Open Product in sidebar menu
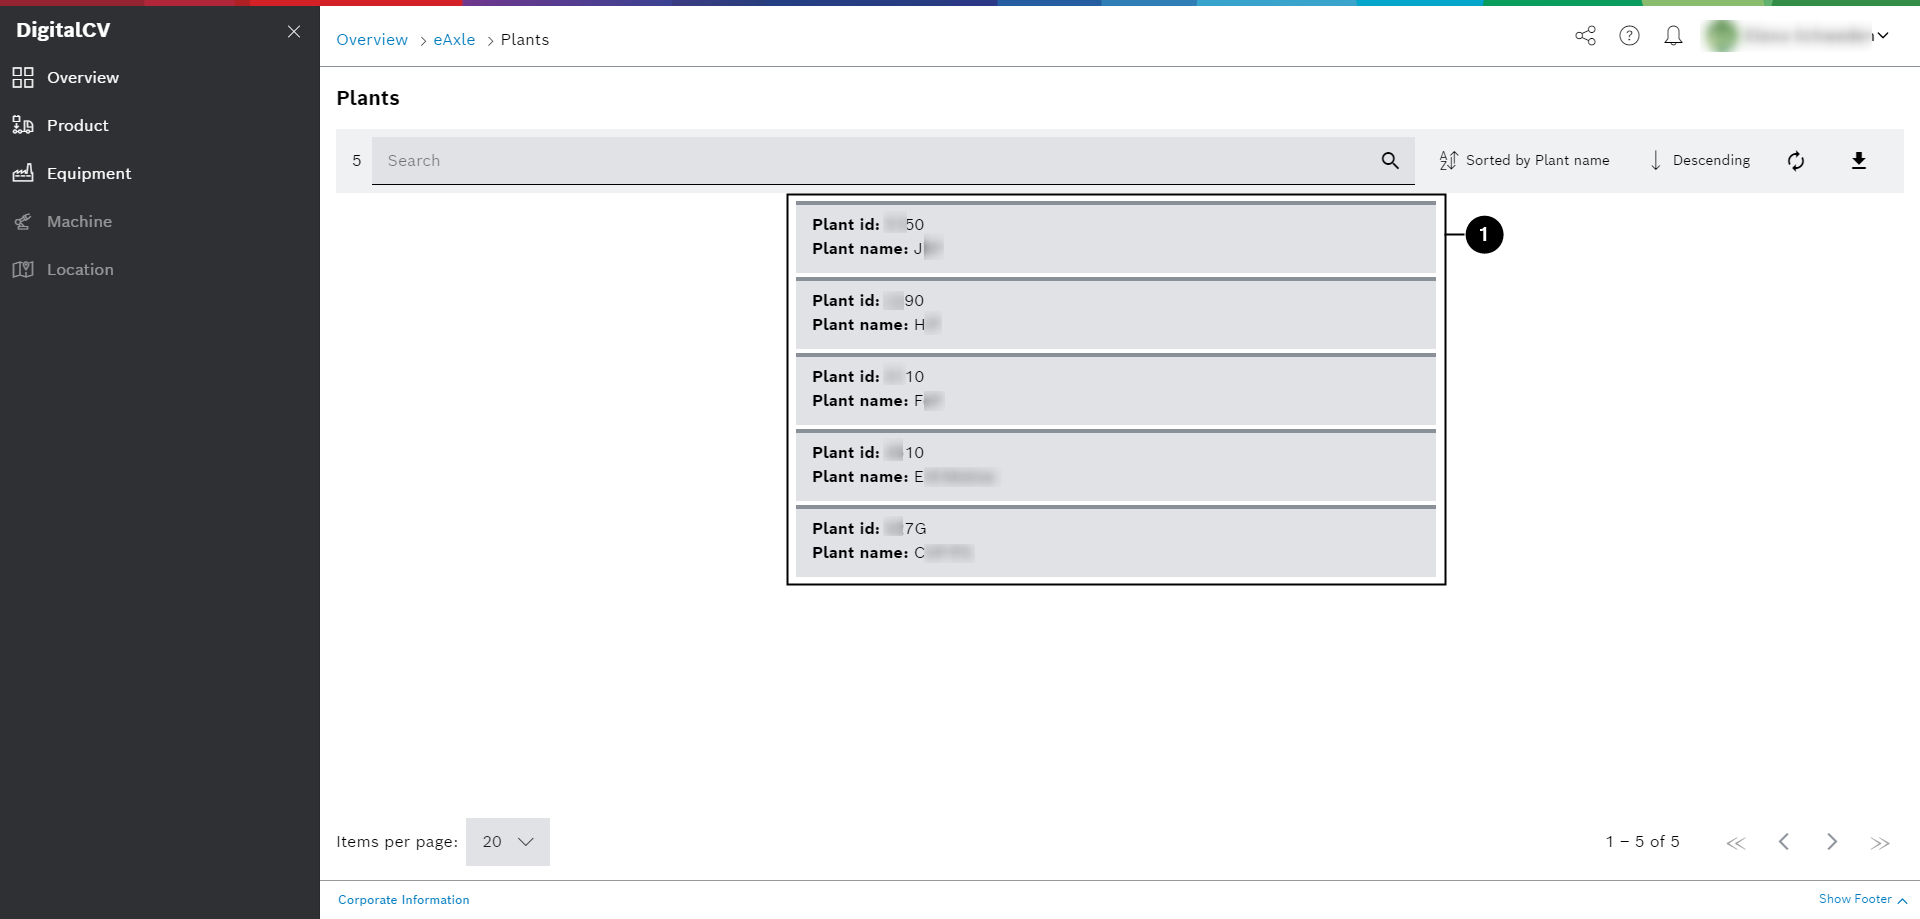Screen dimensions: 1920x919 click(77, 126)
